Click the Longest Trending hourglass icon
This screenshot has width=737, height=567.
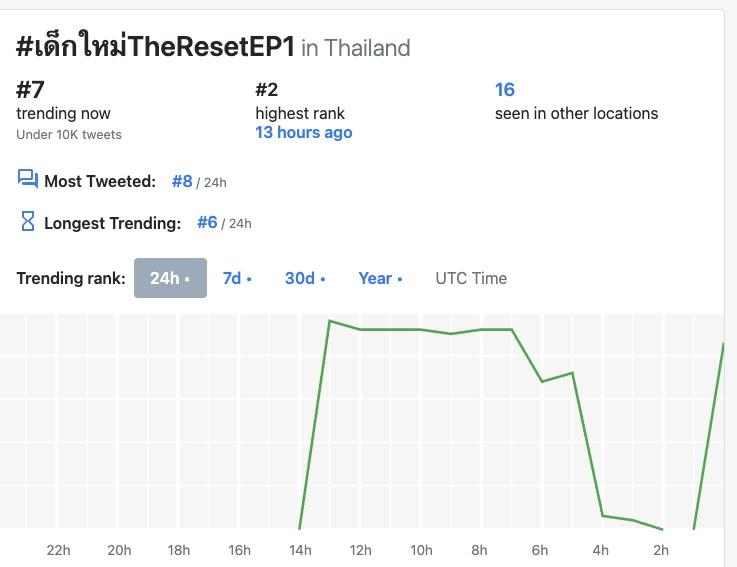click(x=28, y=222)
